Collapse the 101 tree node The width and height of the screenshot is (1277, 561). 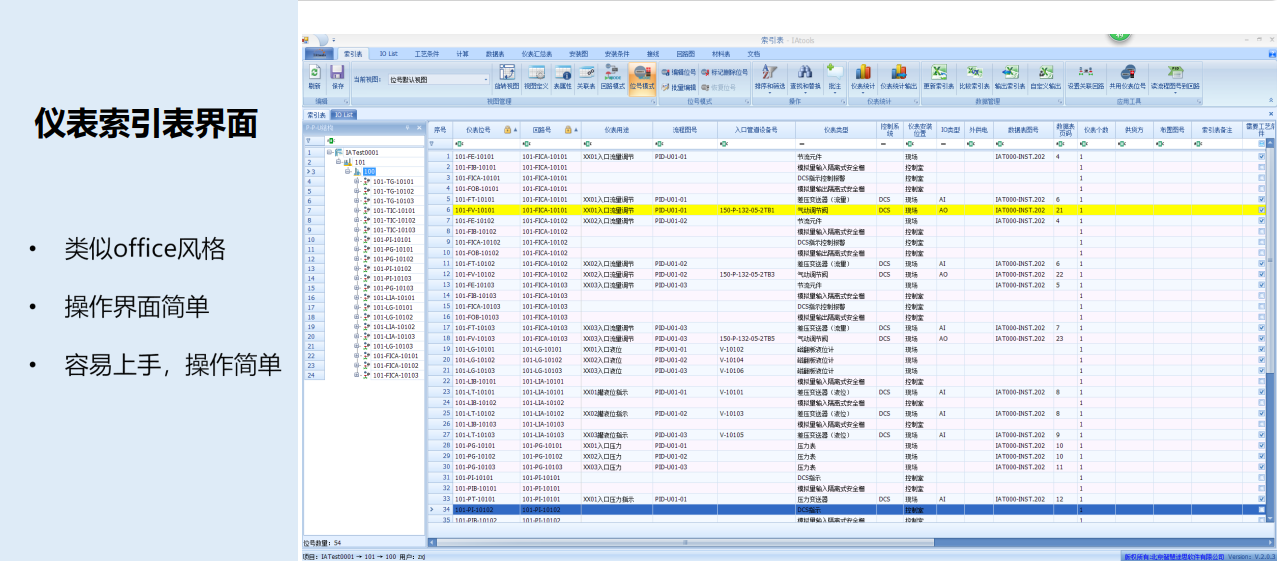pos(338,162)
